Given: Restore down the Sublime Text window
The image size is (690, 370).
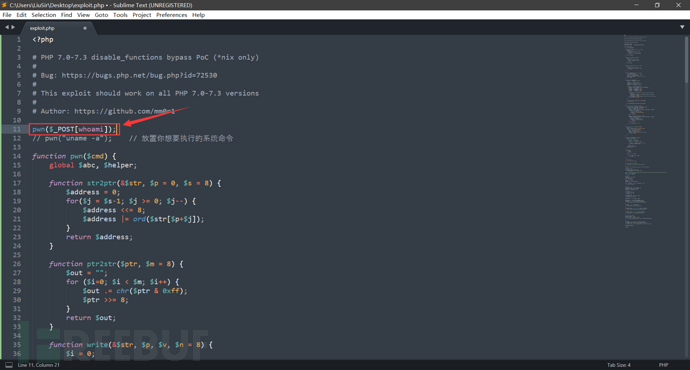Looking at the screenshot, I should pyautogui.click(x=657, y=5).
